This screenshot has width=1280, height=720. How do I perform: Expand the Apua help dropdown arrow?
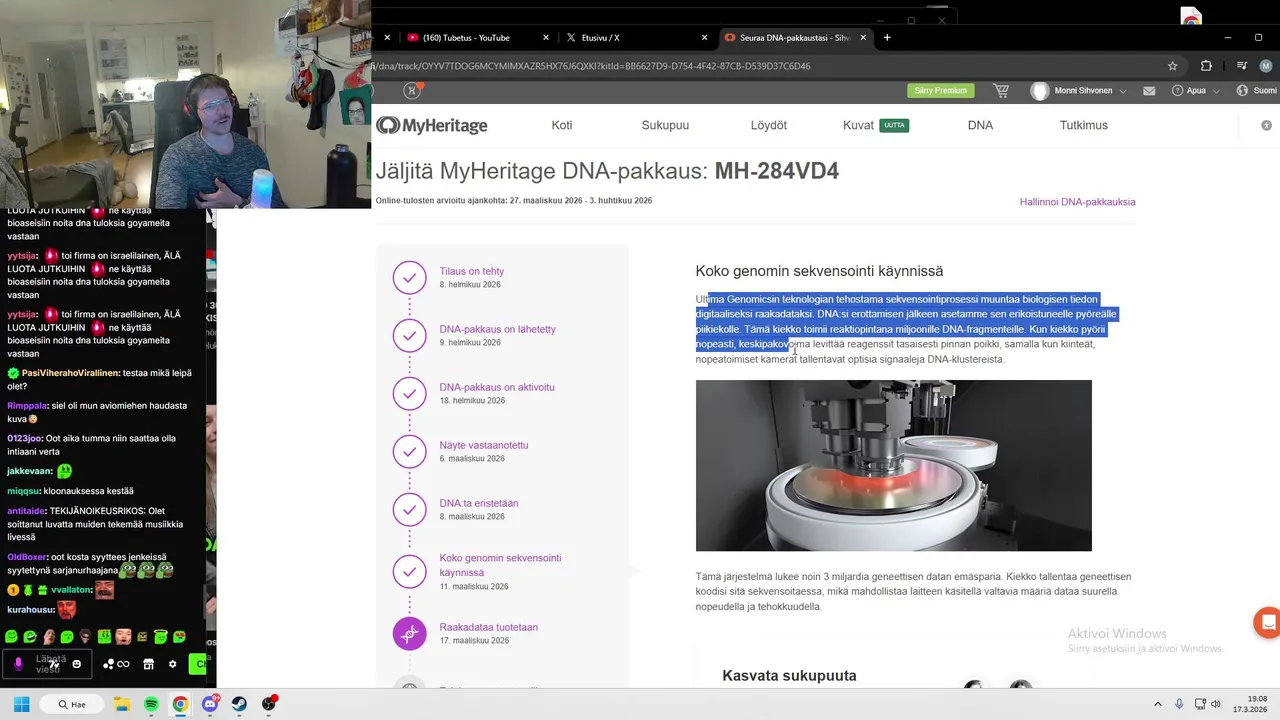pos(1216,91)
